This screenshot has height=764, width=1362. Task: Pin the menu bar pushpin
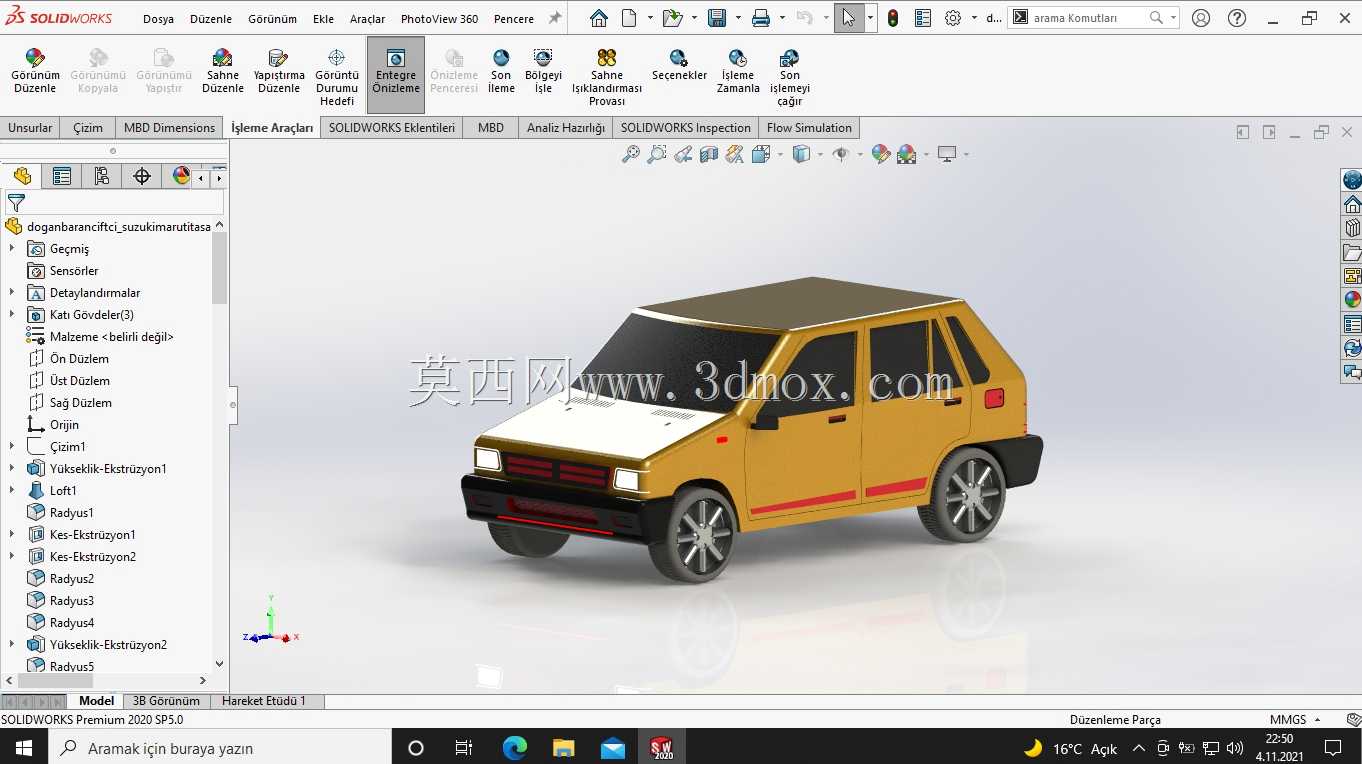[x=555, y=18]
